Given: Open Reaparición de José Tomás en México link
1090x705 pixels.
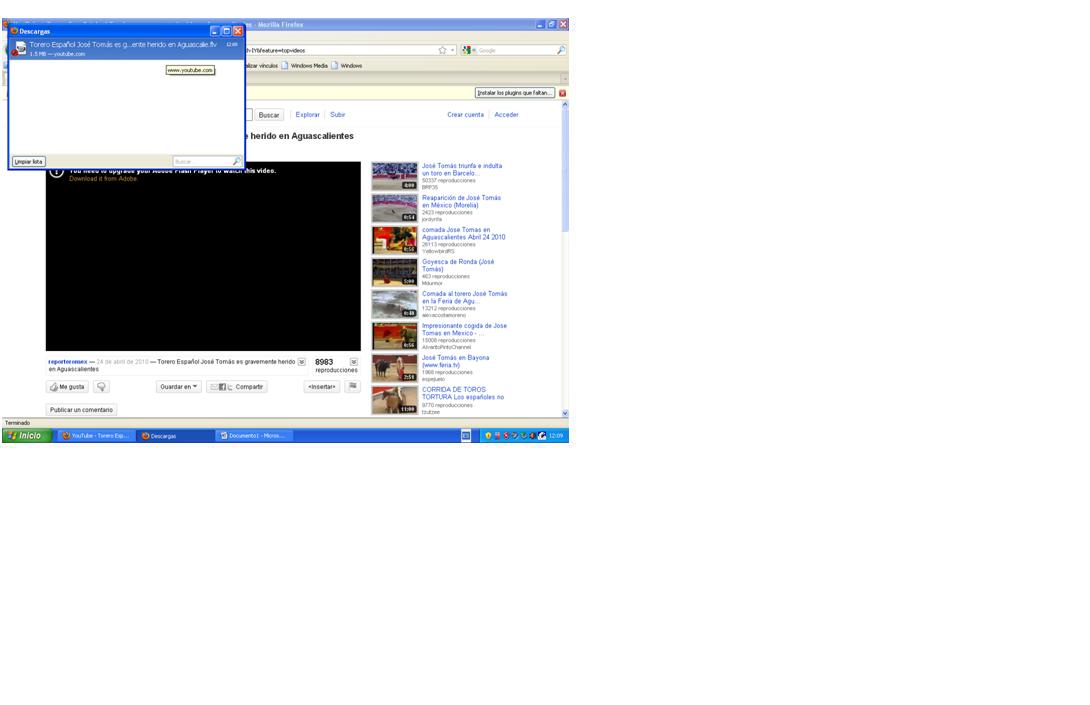Looking at the screenshot, I should click(462, 201).
